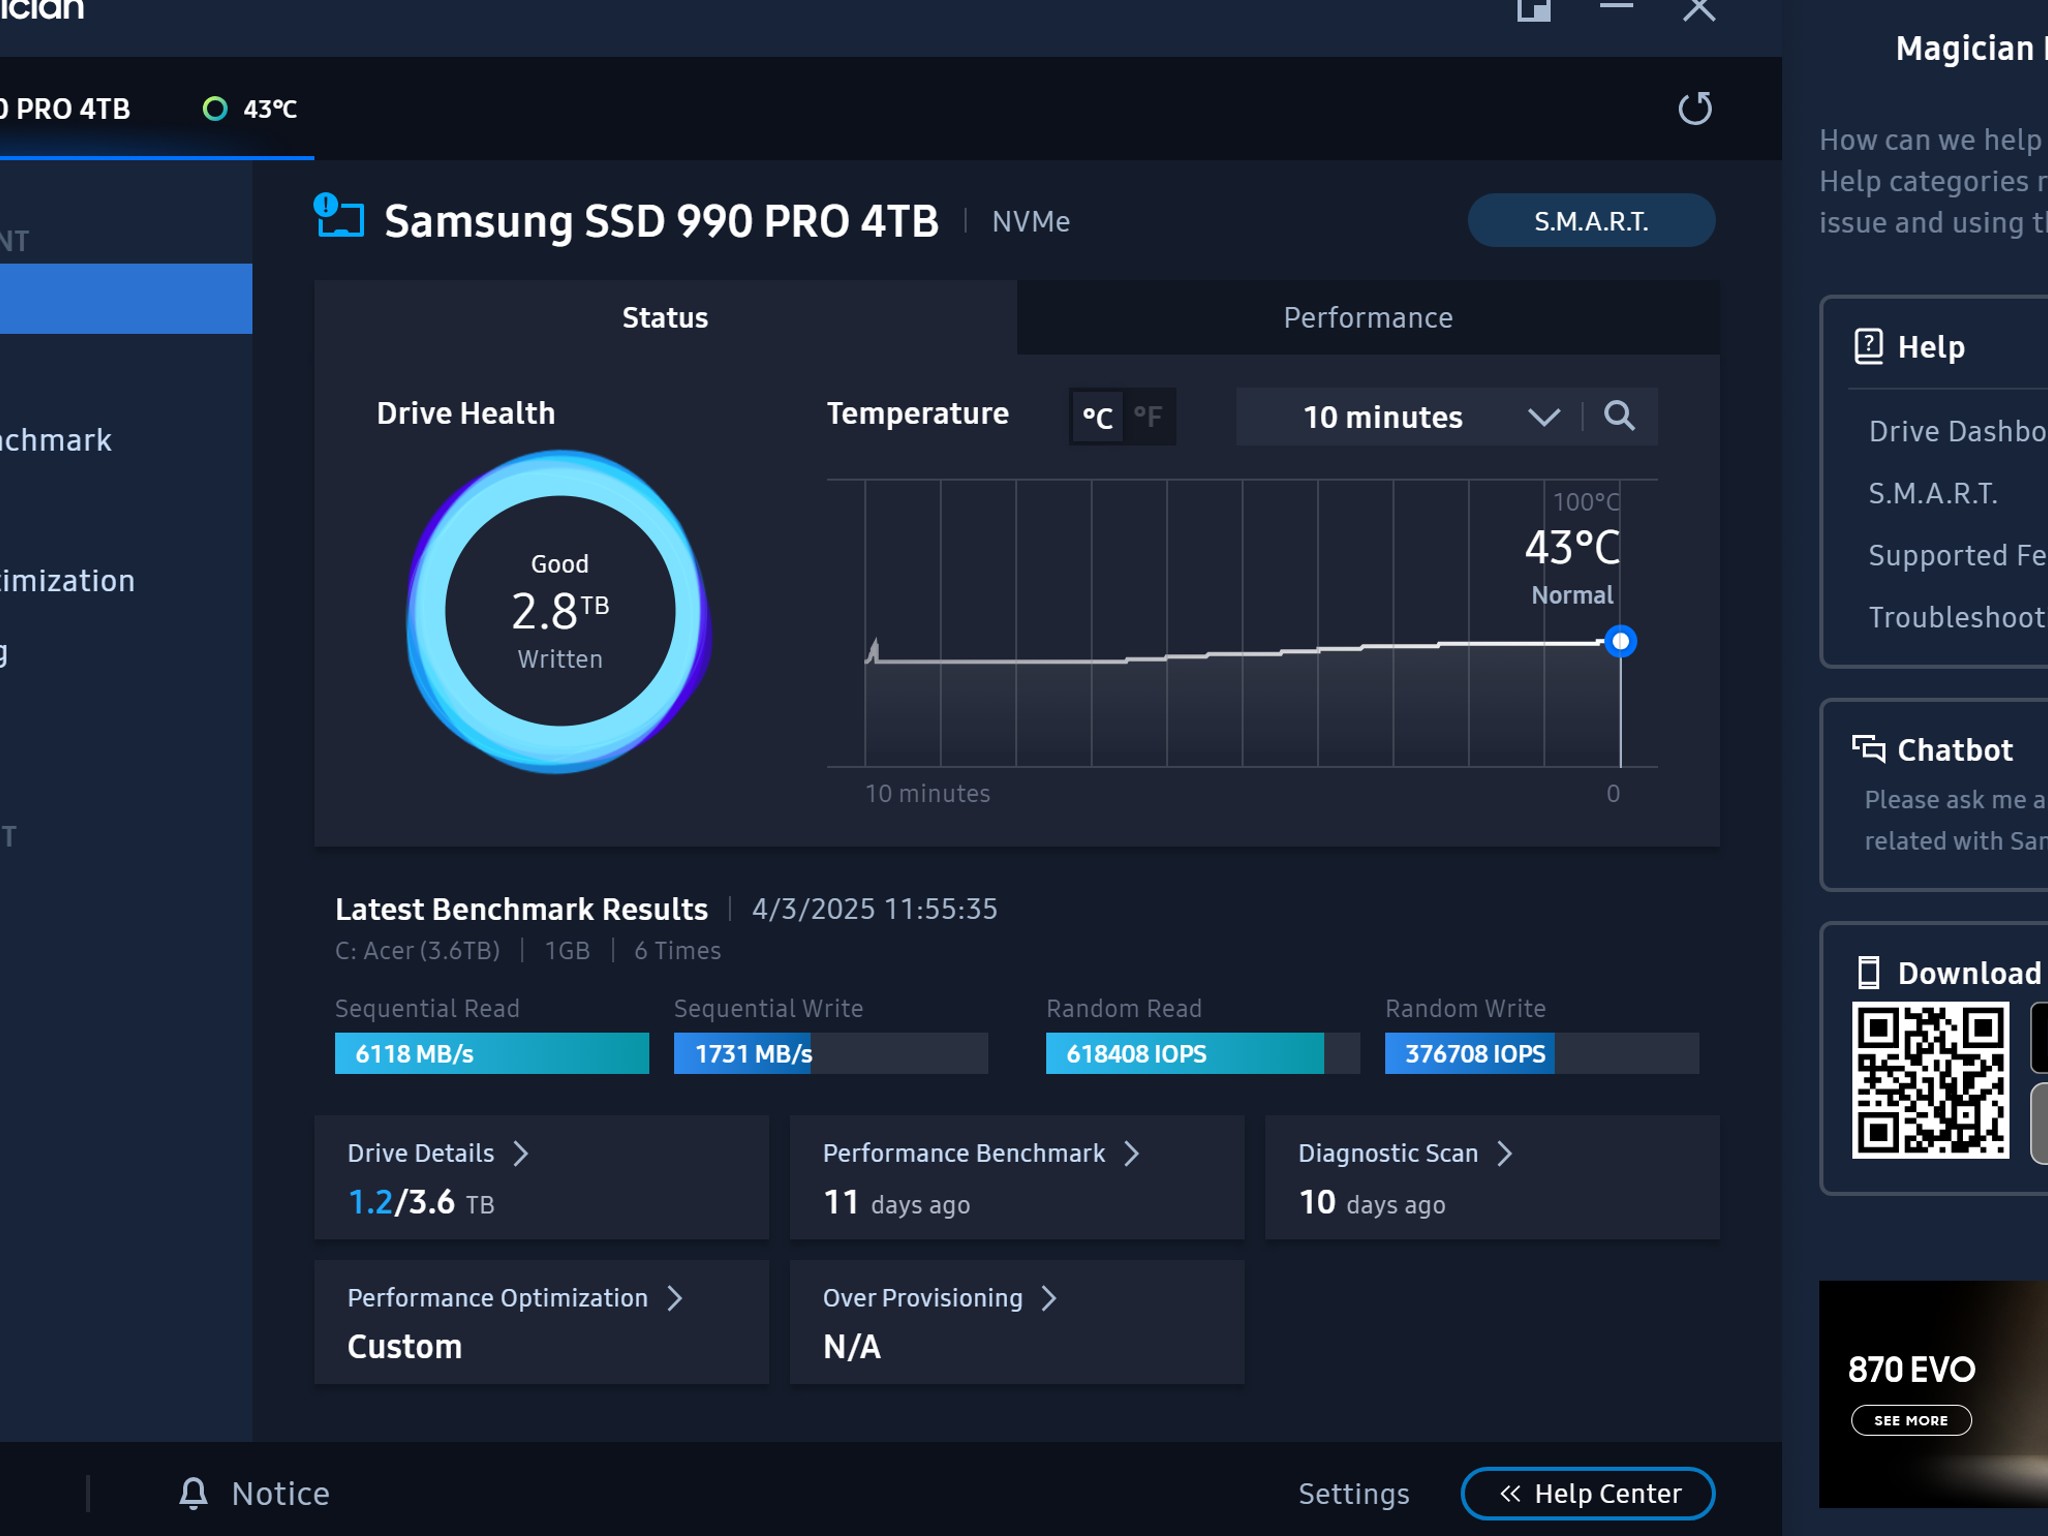Open Notice via the bell icon

tap(194, 1493)
